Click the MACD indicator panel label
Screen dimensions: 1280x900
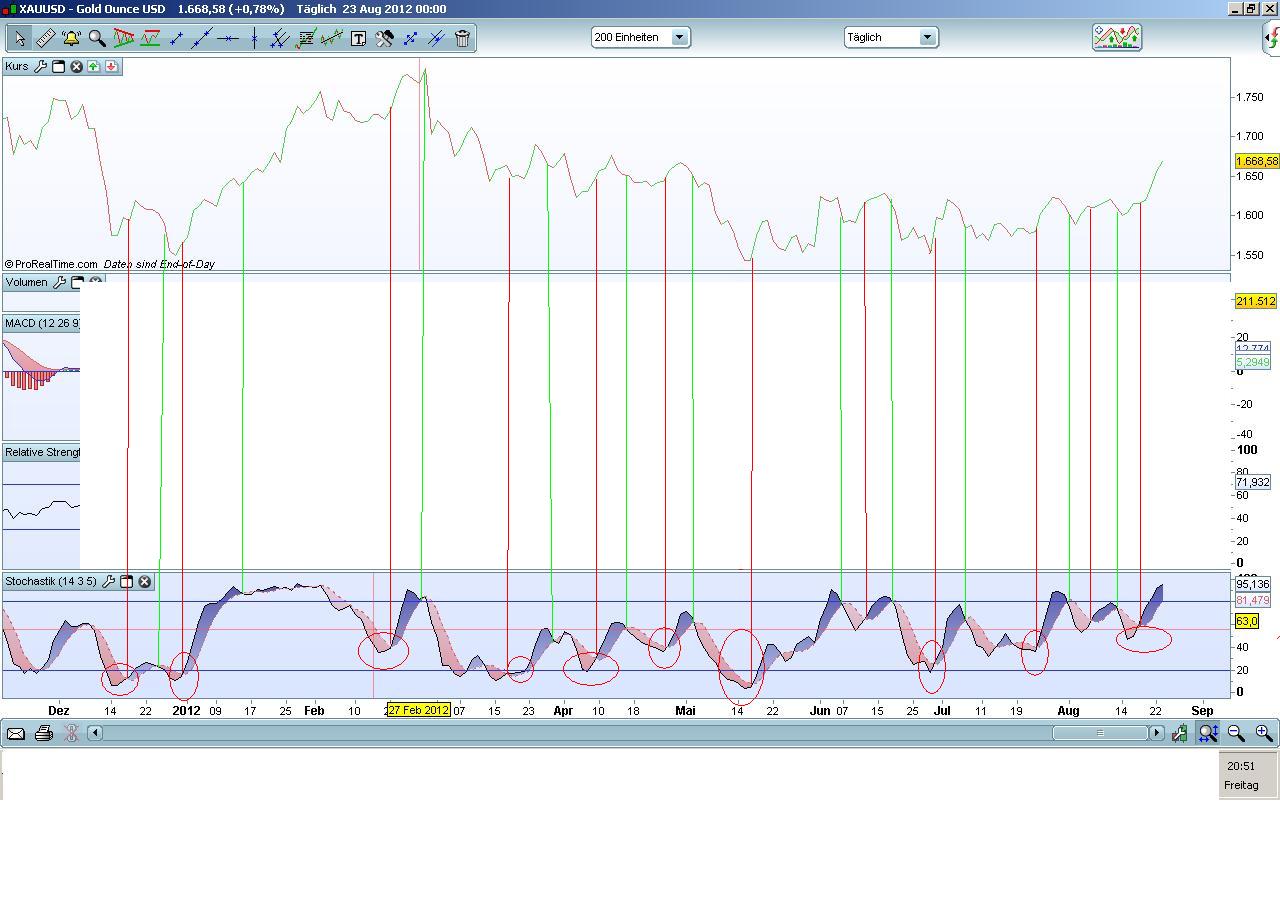[x=40, y=323]
